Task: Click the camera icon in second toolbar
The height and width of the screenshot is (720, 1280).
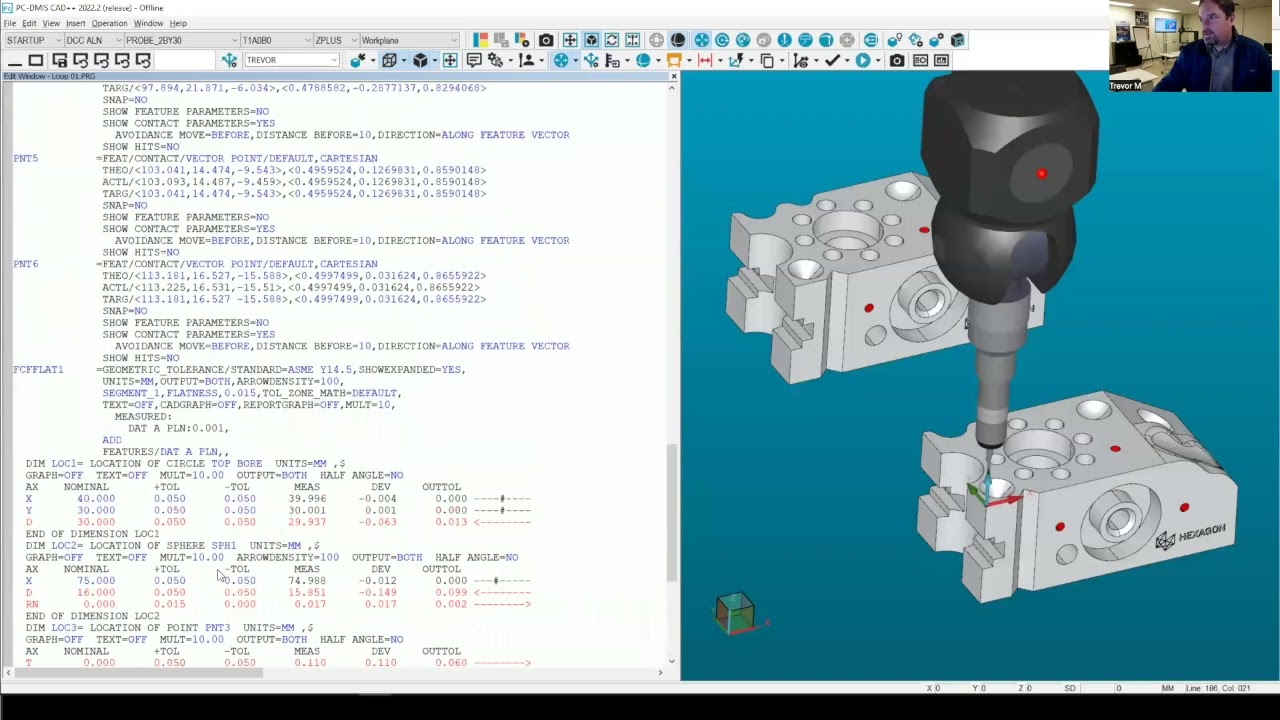Action: click(897, 60)
